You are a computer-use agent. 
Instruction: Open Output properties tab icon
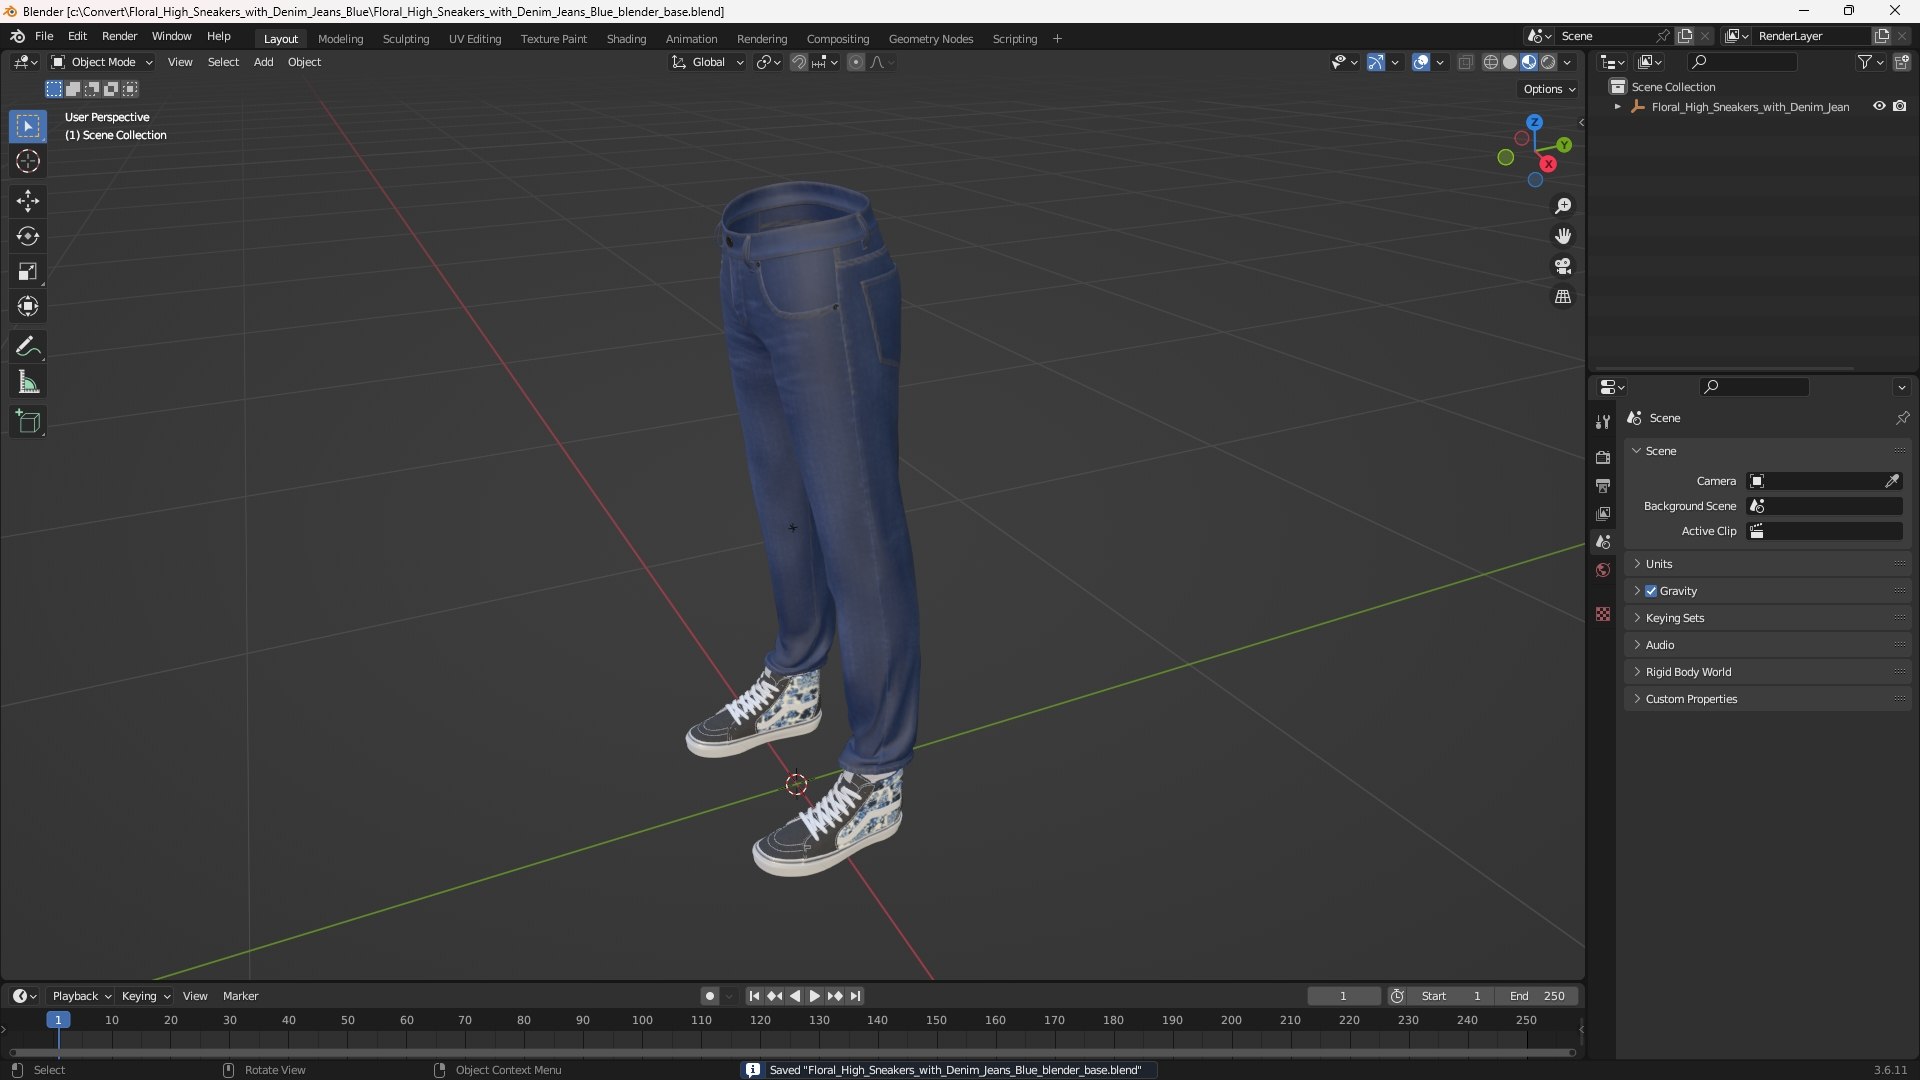[1603, 485]
